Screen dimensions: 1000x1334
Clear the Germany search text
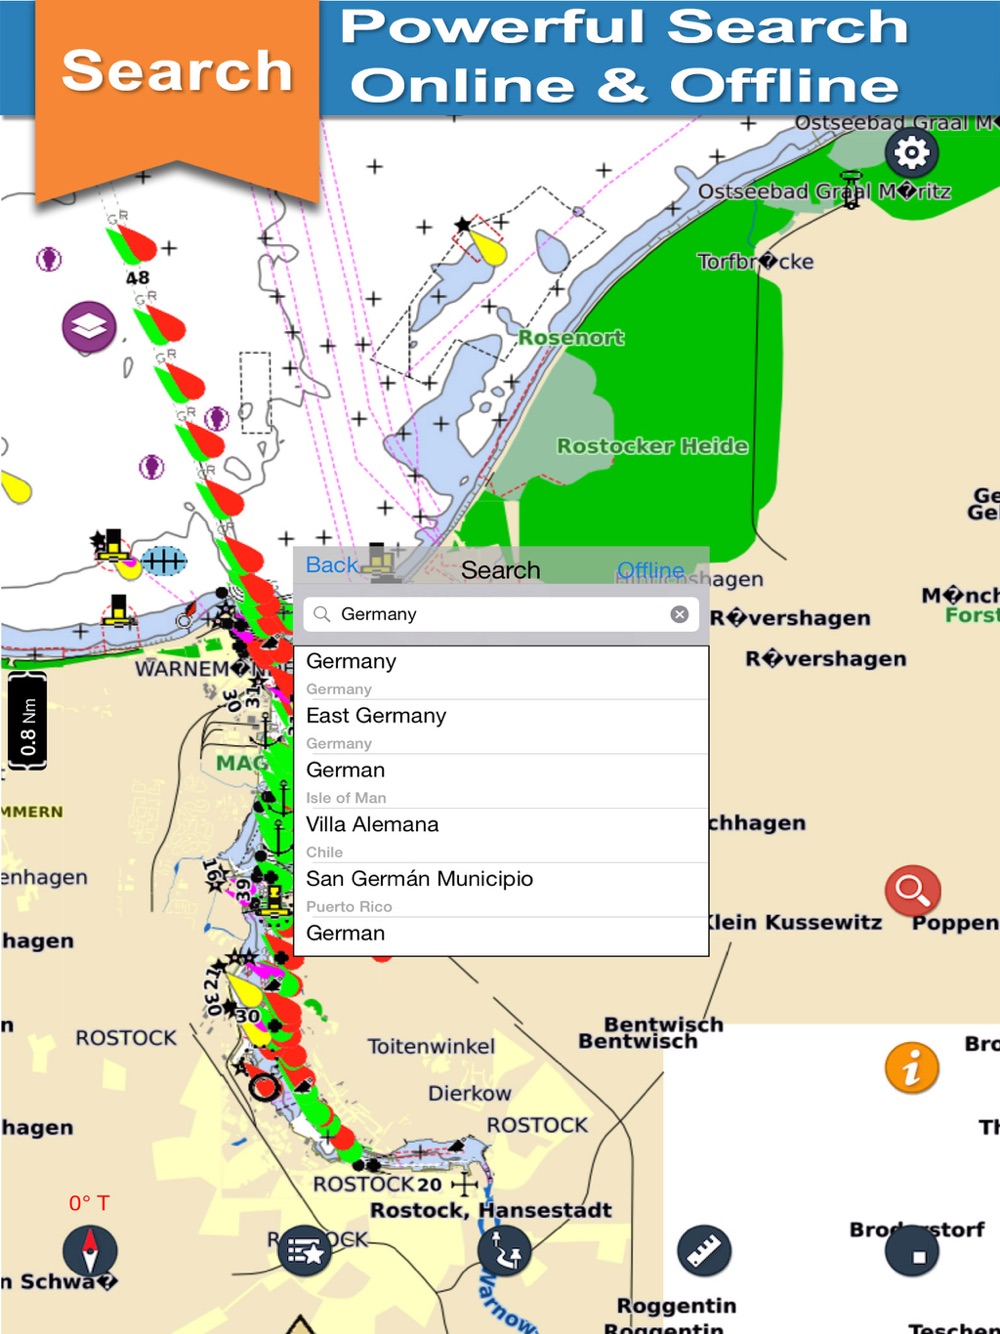tap(679, 614)
